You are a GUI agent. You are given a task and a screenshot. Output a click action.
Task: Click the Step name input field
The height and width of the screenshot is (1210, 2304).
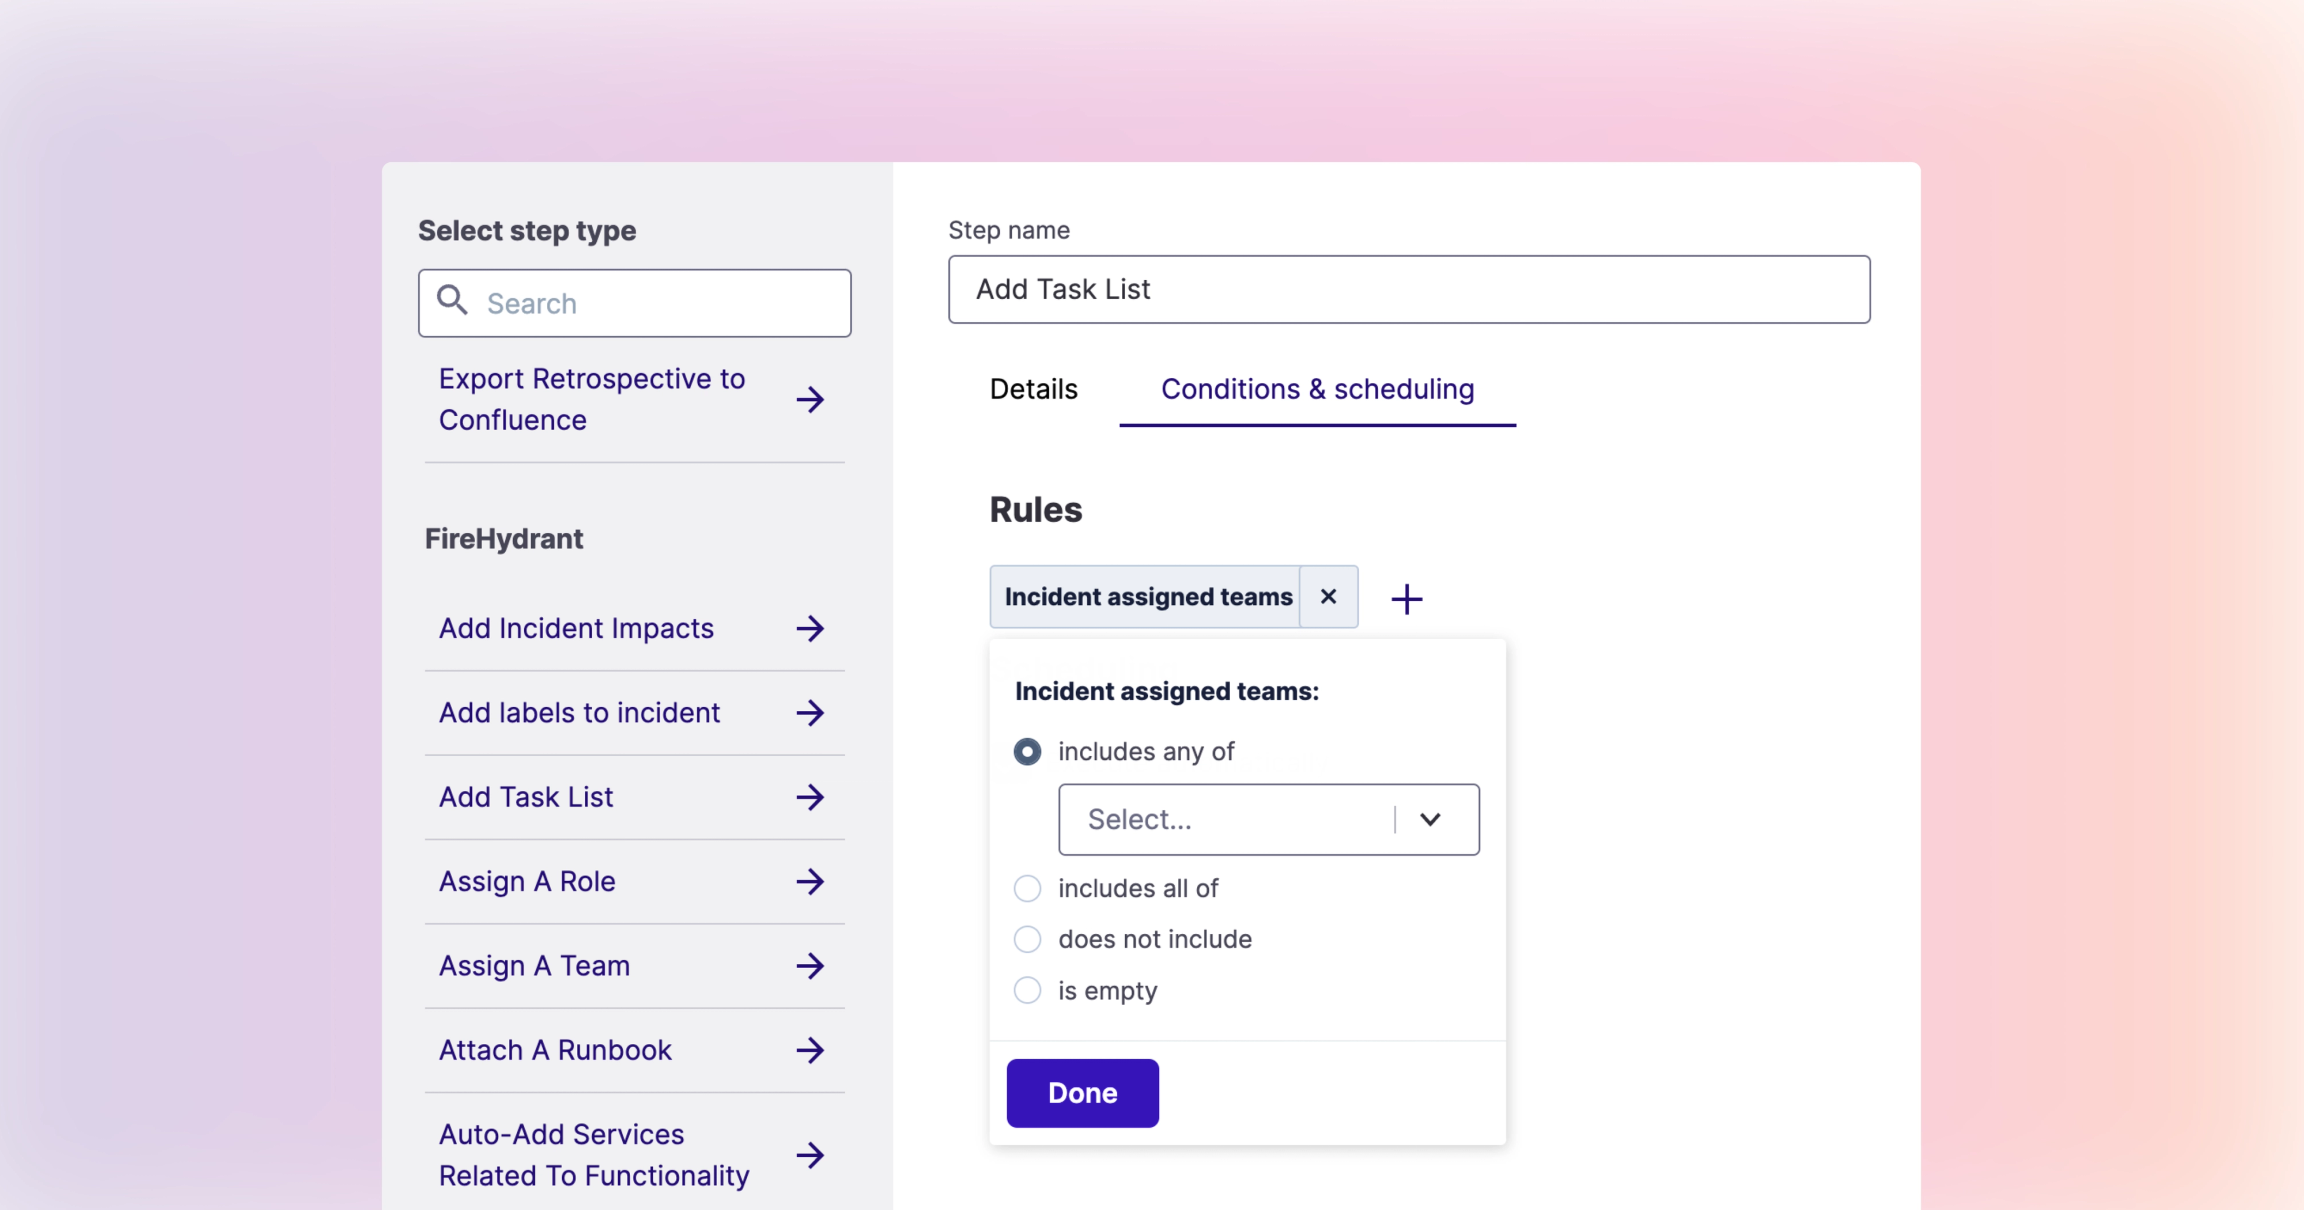coord(1409,289)
